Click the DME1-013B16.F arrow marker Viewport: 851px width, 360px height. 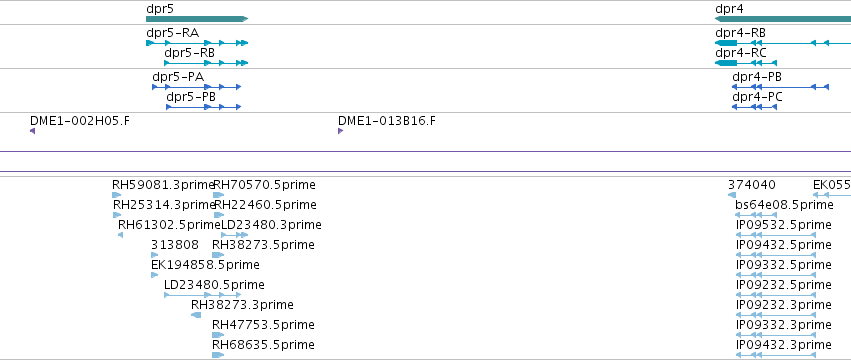click(340, 131)
